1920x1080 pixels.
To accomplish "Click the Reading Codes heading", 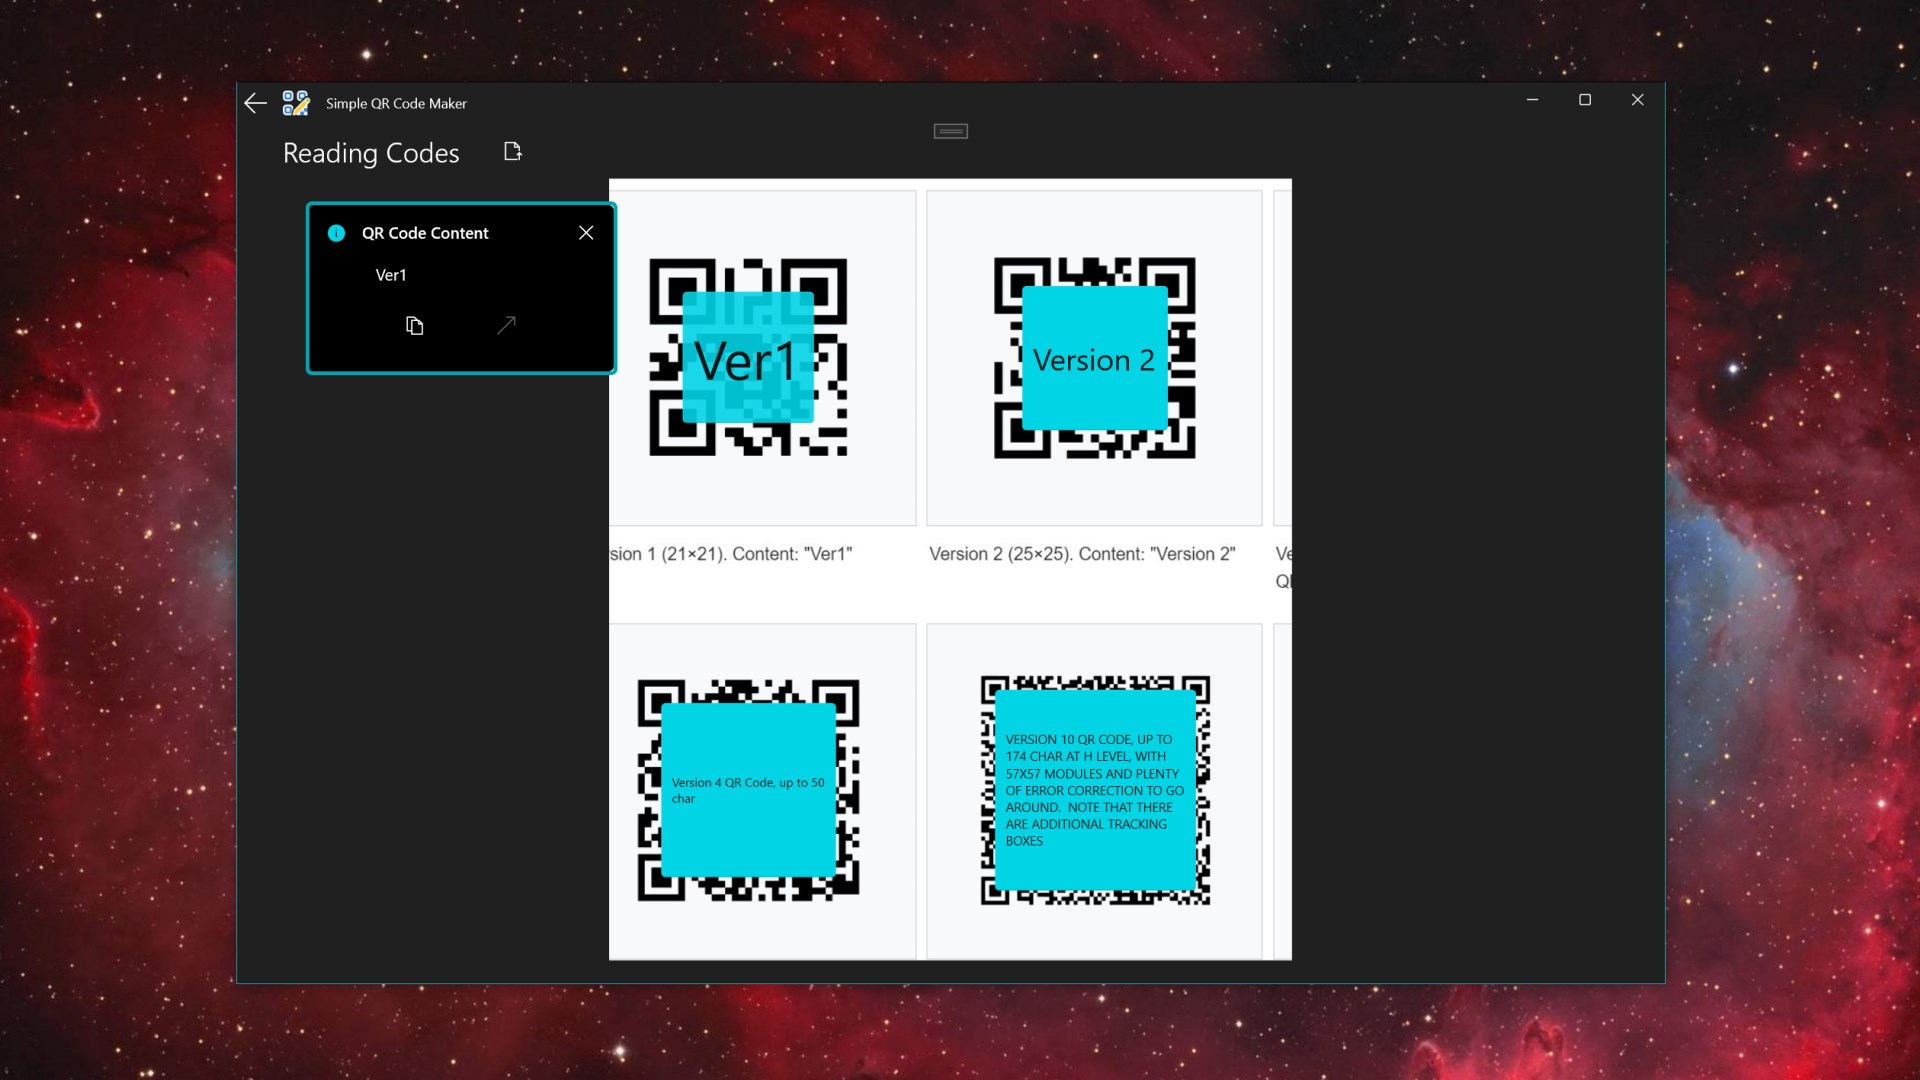I will (x=371, y=153).
